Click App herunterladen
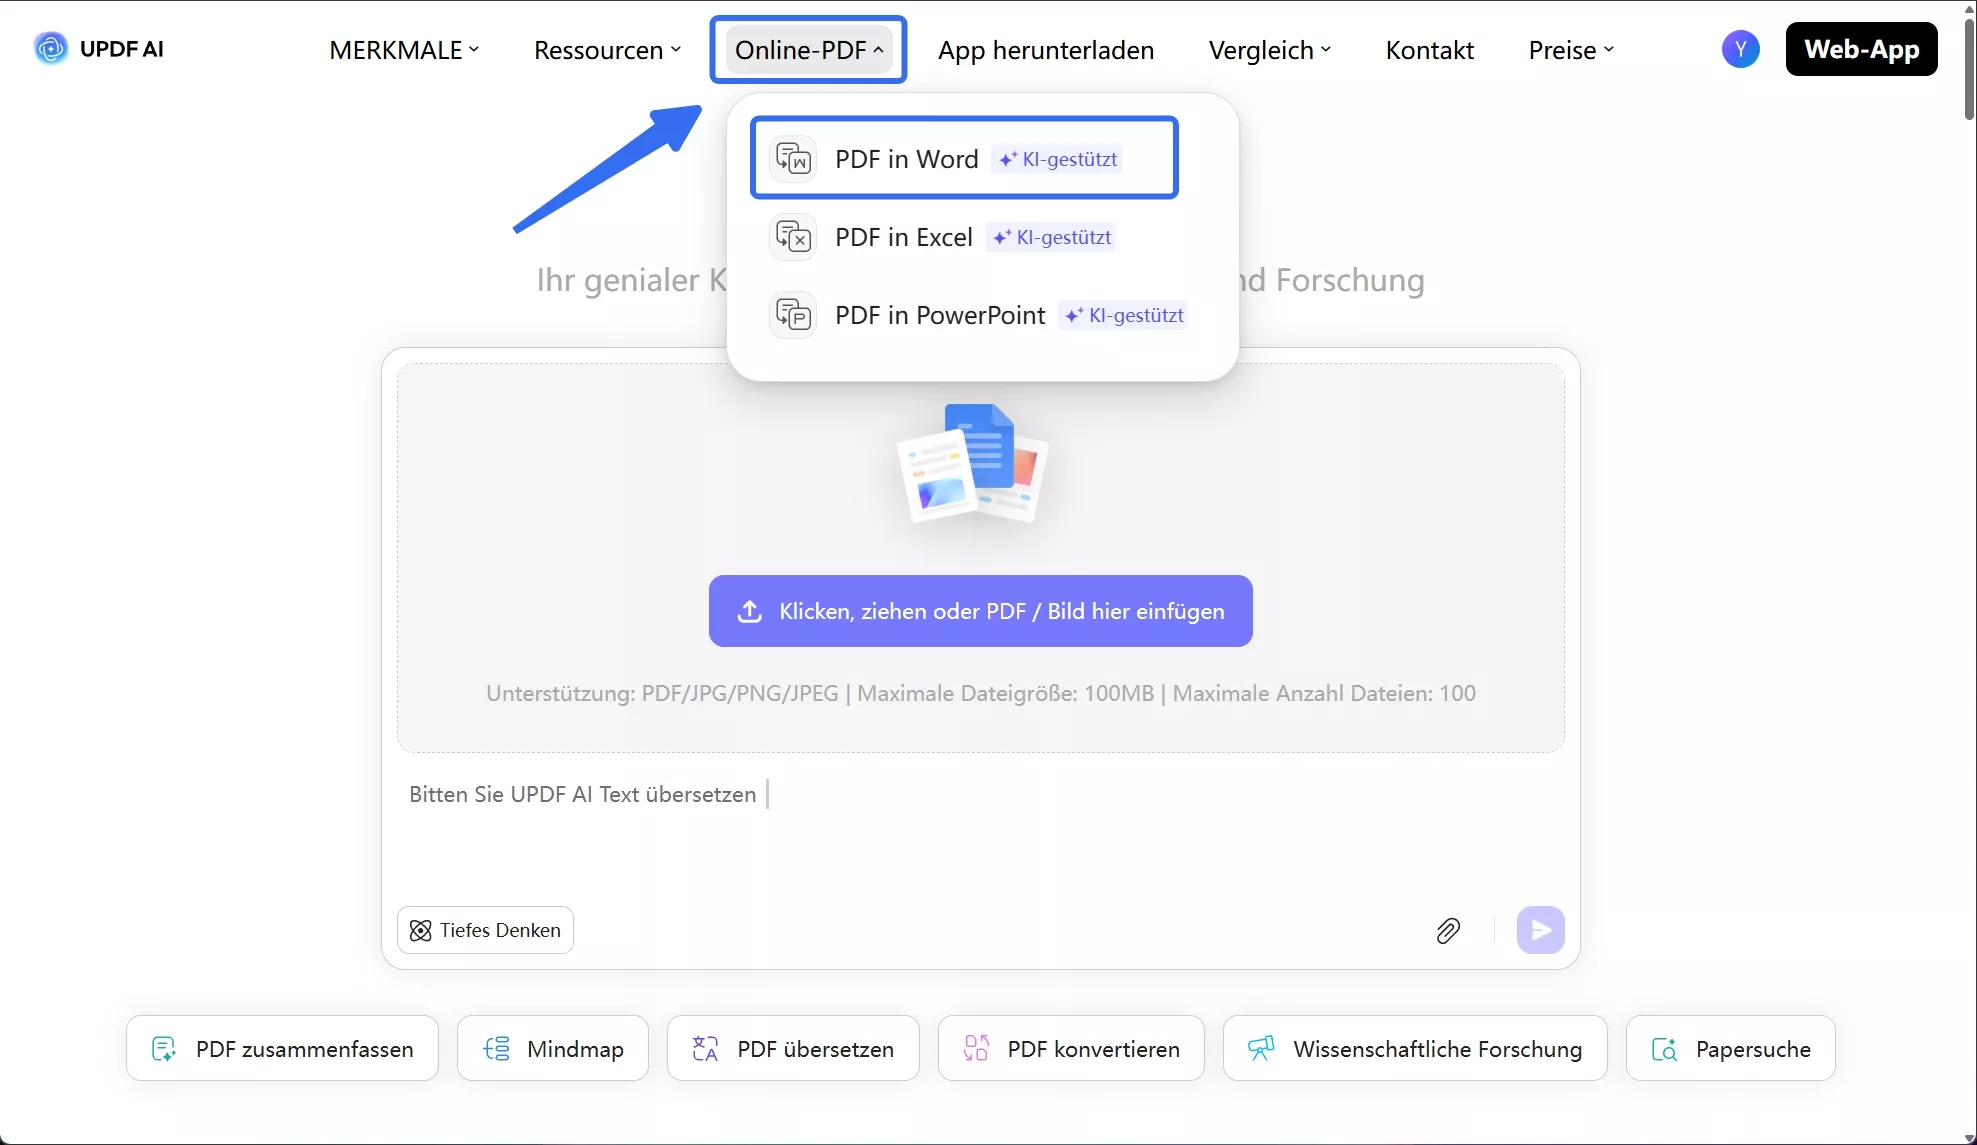1977x1145 pixels. [1045, 49]
